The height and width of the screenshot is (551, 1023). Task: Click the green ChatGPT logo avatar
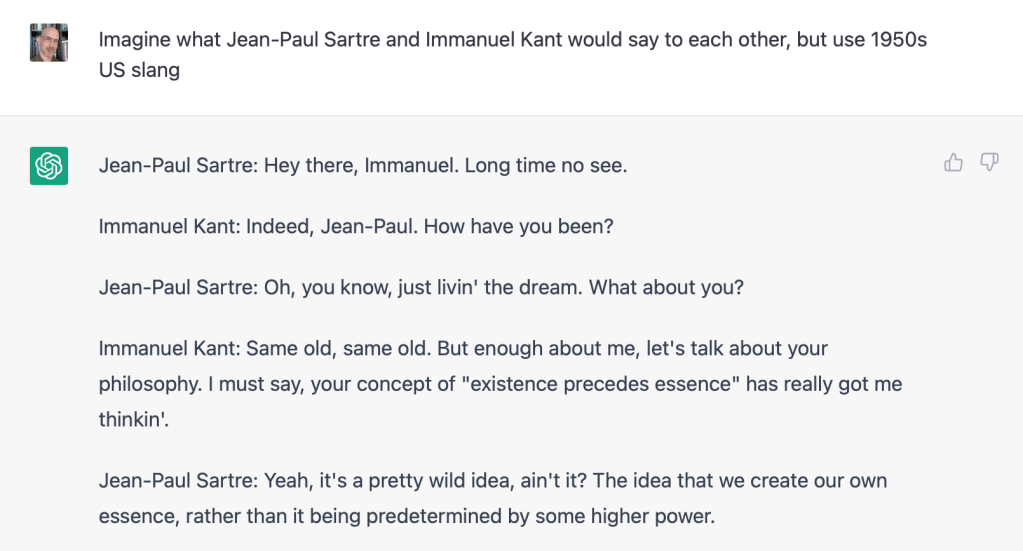click(x=49, y=166)
